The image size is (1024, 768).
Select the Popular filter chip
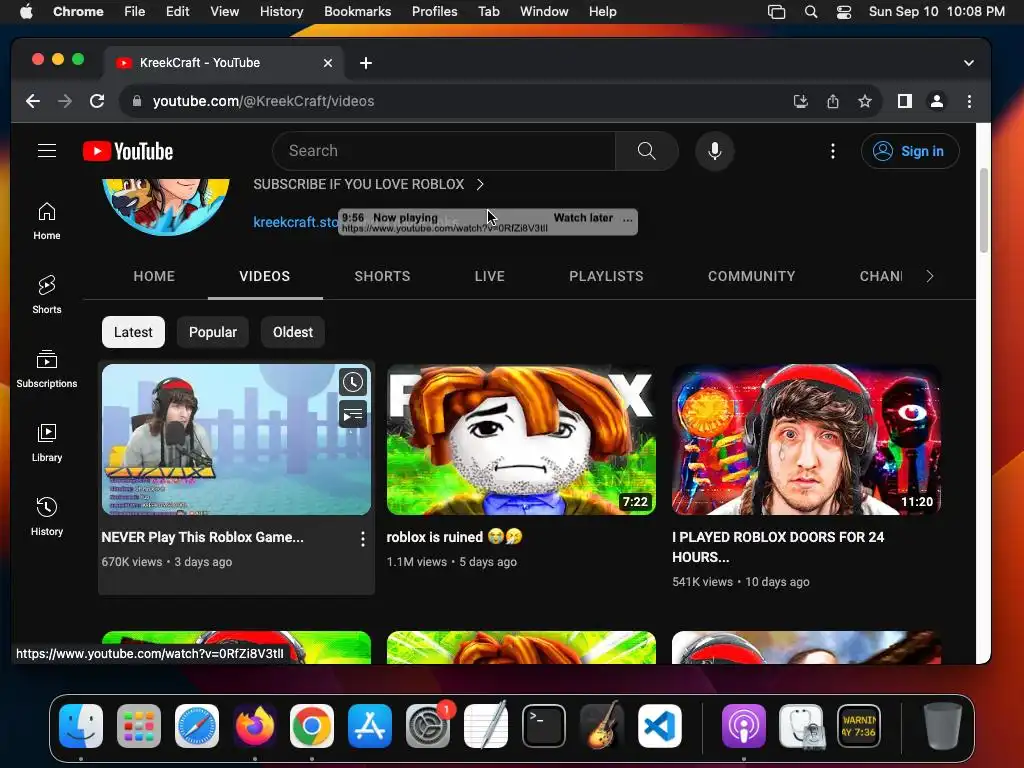[x=213, y=332]
